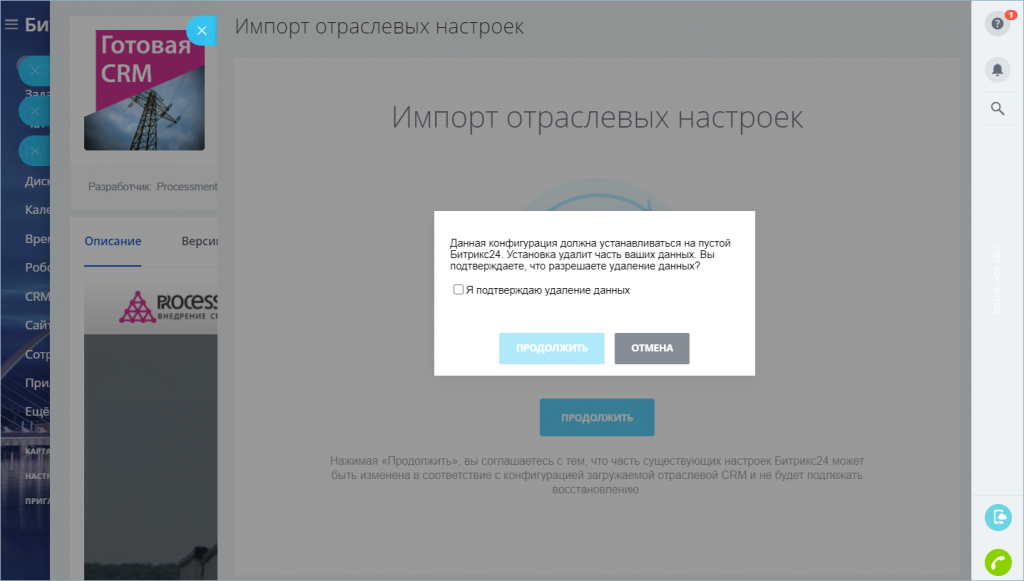This screenshot has height=581, width=1024.
Task: Toggle the hamburger menu icon
Action: (11, 25)
